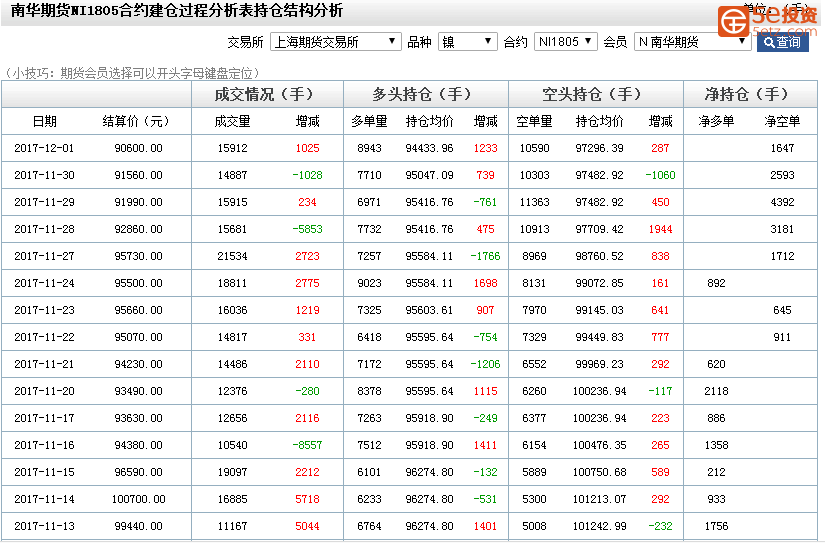Click the green short change -1060
This screenshot has height=543, width=825.
pos(660,175)
